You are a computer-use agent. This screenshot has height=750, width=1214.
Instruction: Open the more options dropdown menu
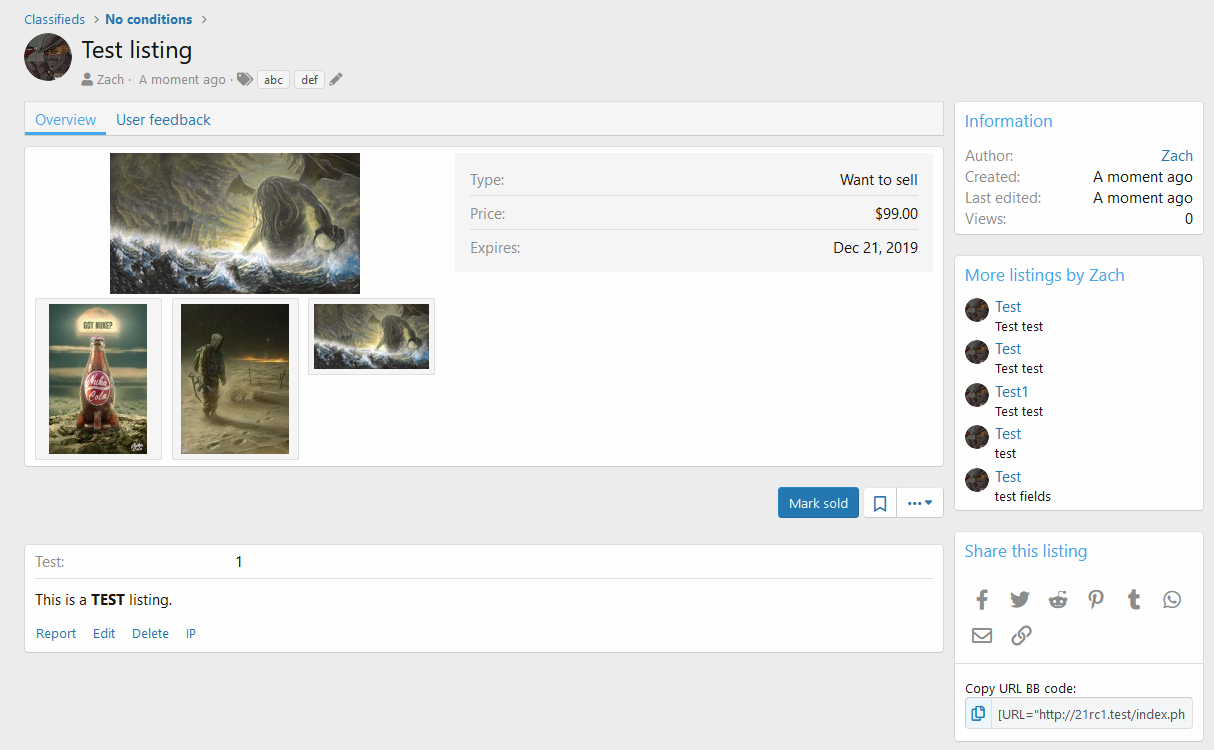tap(920, 503)
